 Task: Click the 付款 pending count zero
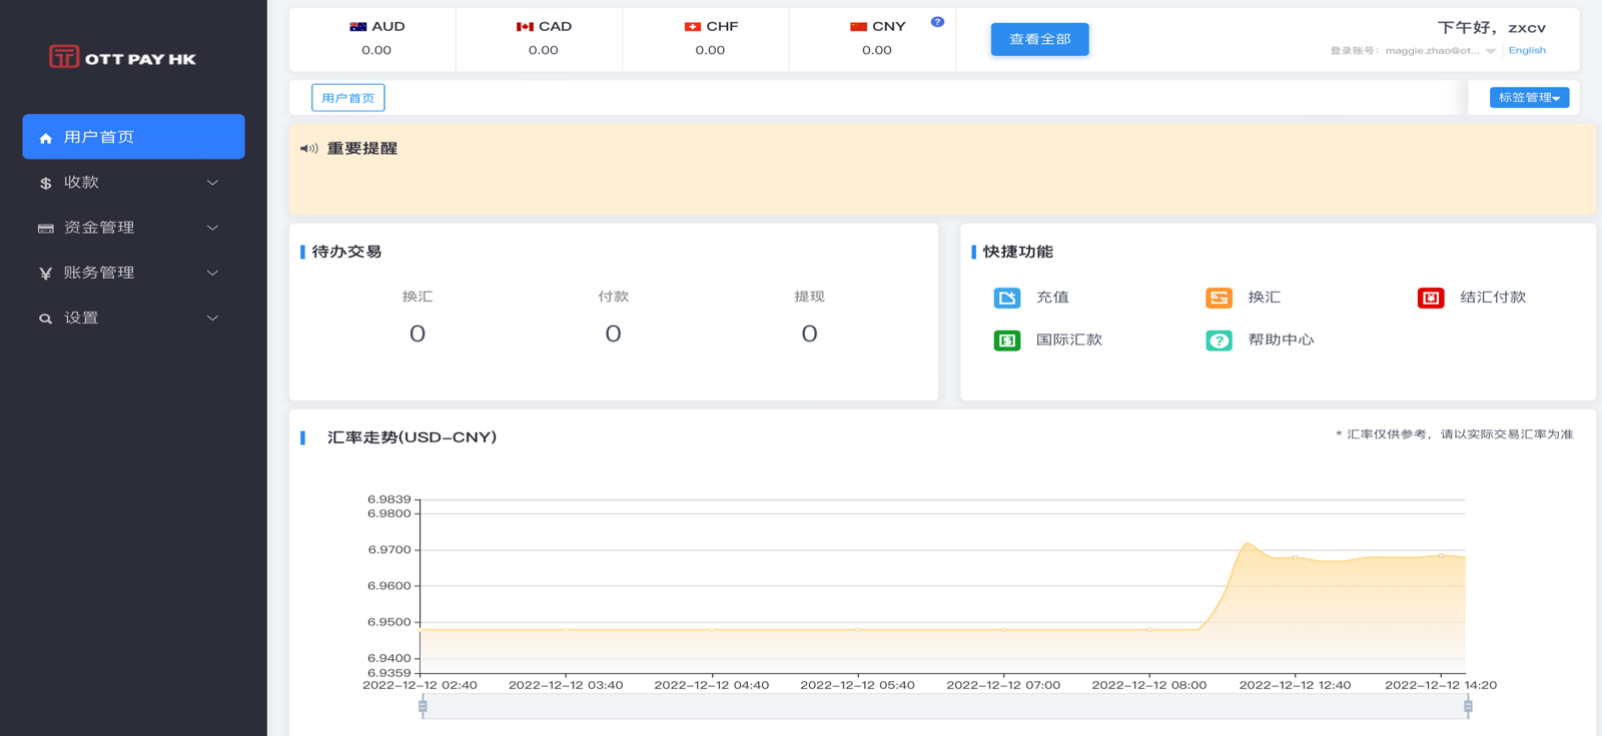pos(613,333)
